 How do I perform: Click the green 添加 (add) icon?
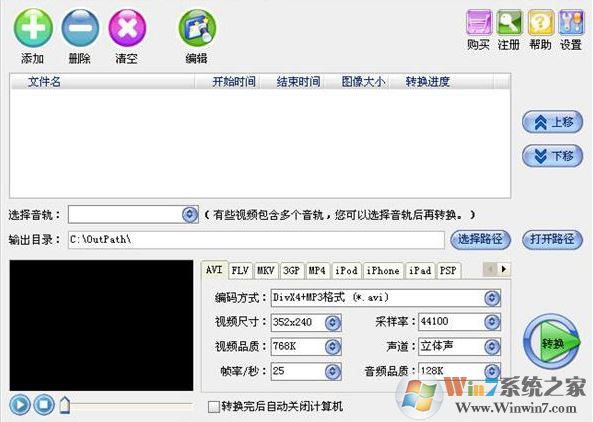tap(33, 28)
